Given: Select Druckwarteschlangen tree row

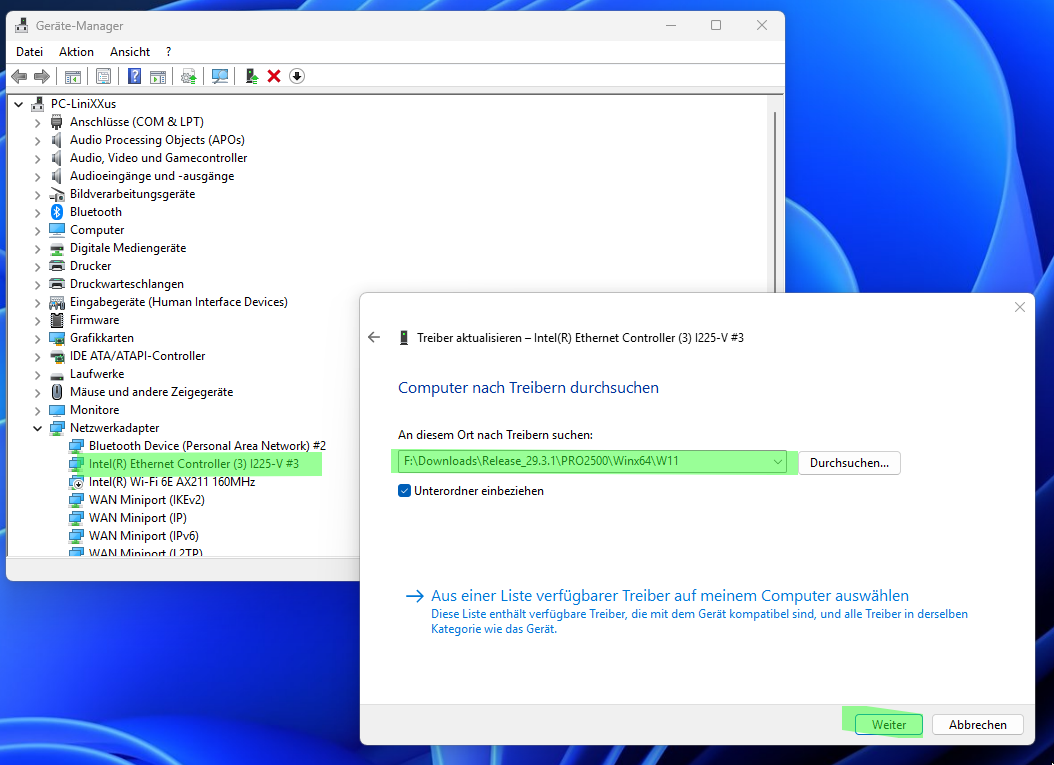Looking at the screenshot, I should [126, 284].
